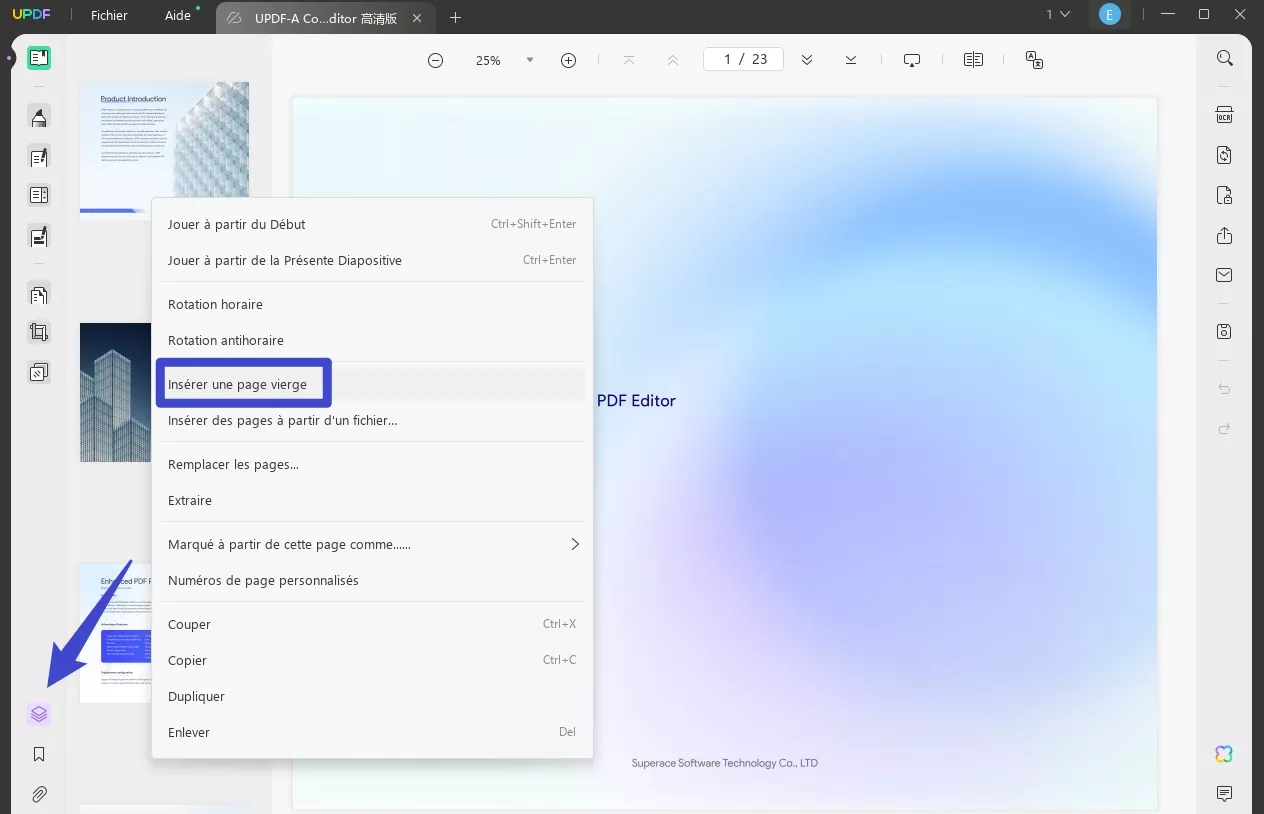Screen dimensions: 1264x814
Task: Close the UPDF-A Co...ditor tab
Action: click(417, 18)
